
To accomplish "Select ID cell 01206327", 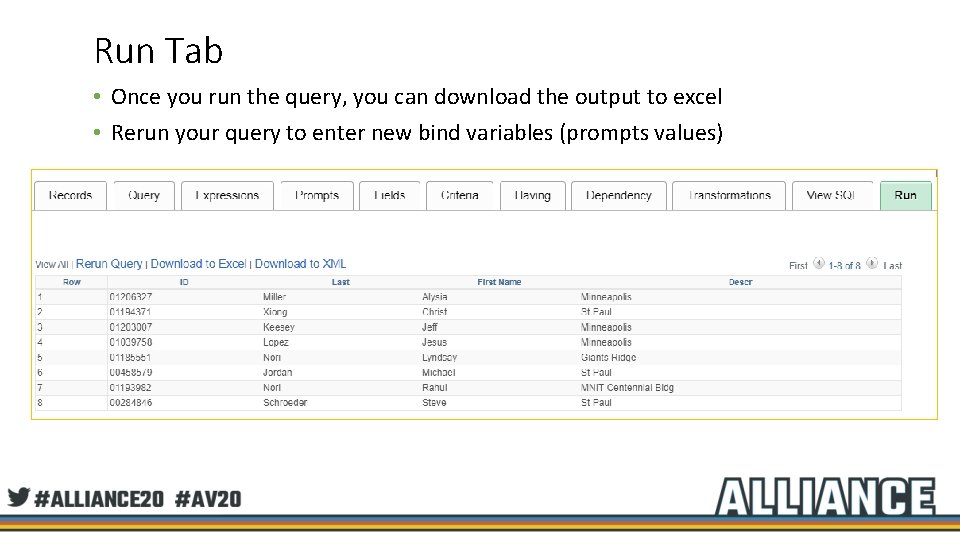I will coord(131,297).
